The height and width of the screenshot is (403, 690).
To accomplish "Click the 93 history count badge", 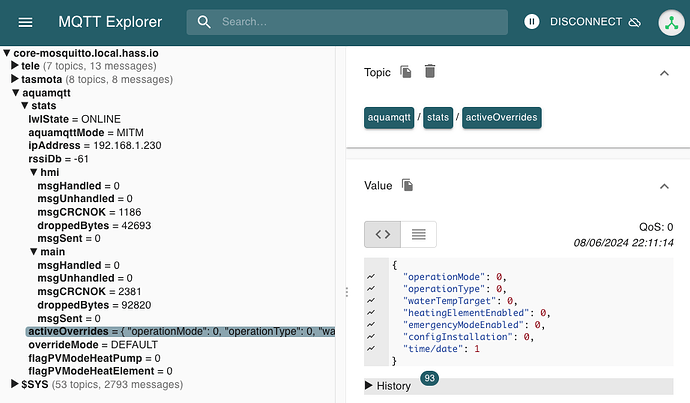I will tap(429, 378).
